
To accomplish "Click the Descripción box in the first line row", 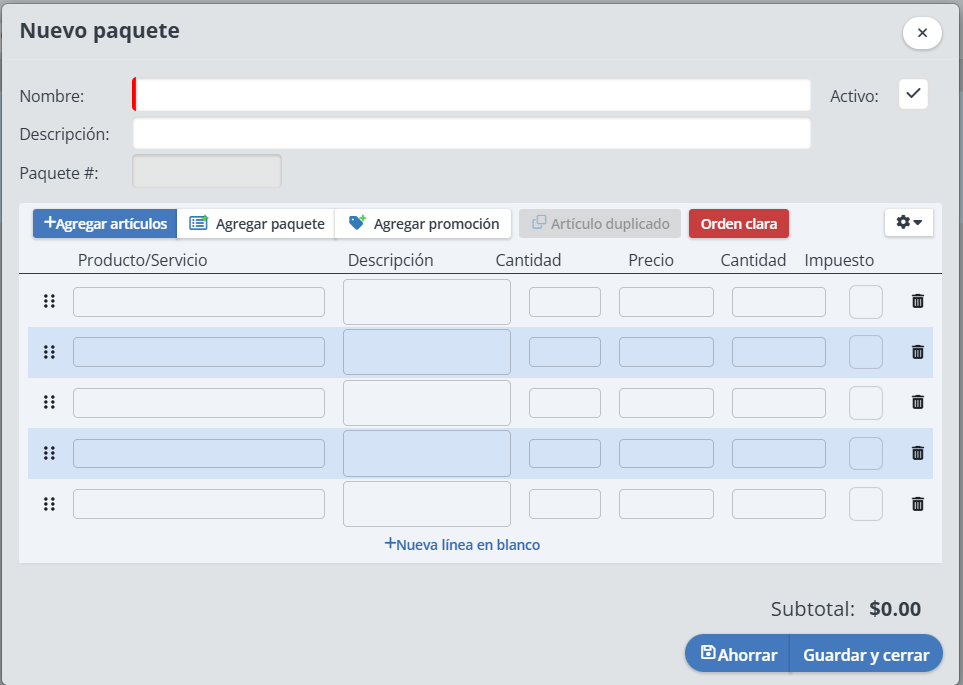I will click(x=427, y=302).
